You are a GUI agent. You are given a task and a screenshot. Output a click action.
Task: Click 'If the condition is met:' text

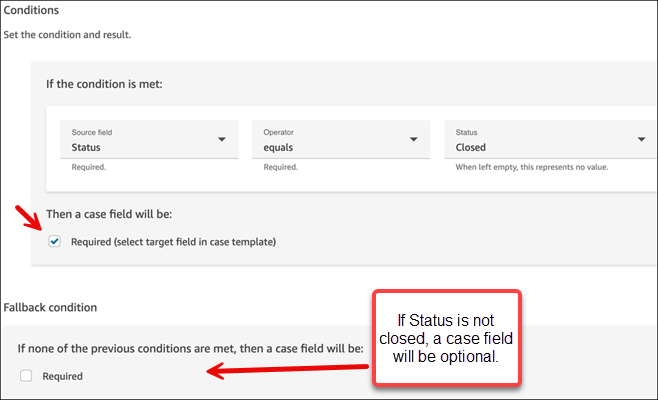(104, 84)
